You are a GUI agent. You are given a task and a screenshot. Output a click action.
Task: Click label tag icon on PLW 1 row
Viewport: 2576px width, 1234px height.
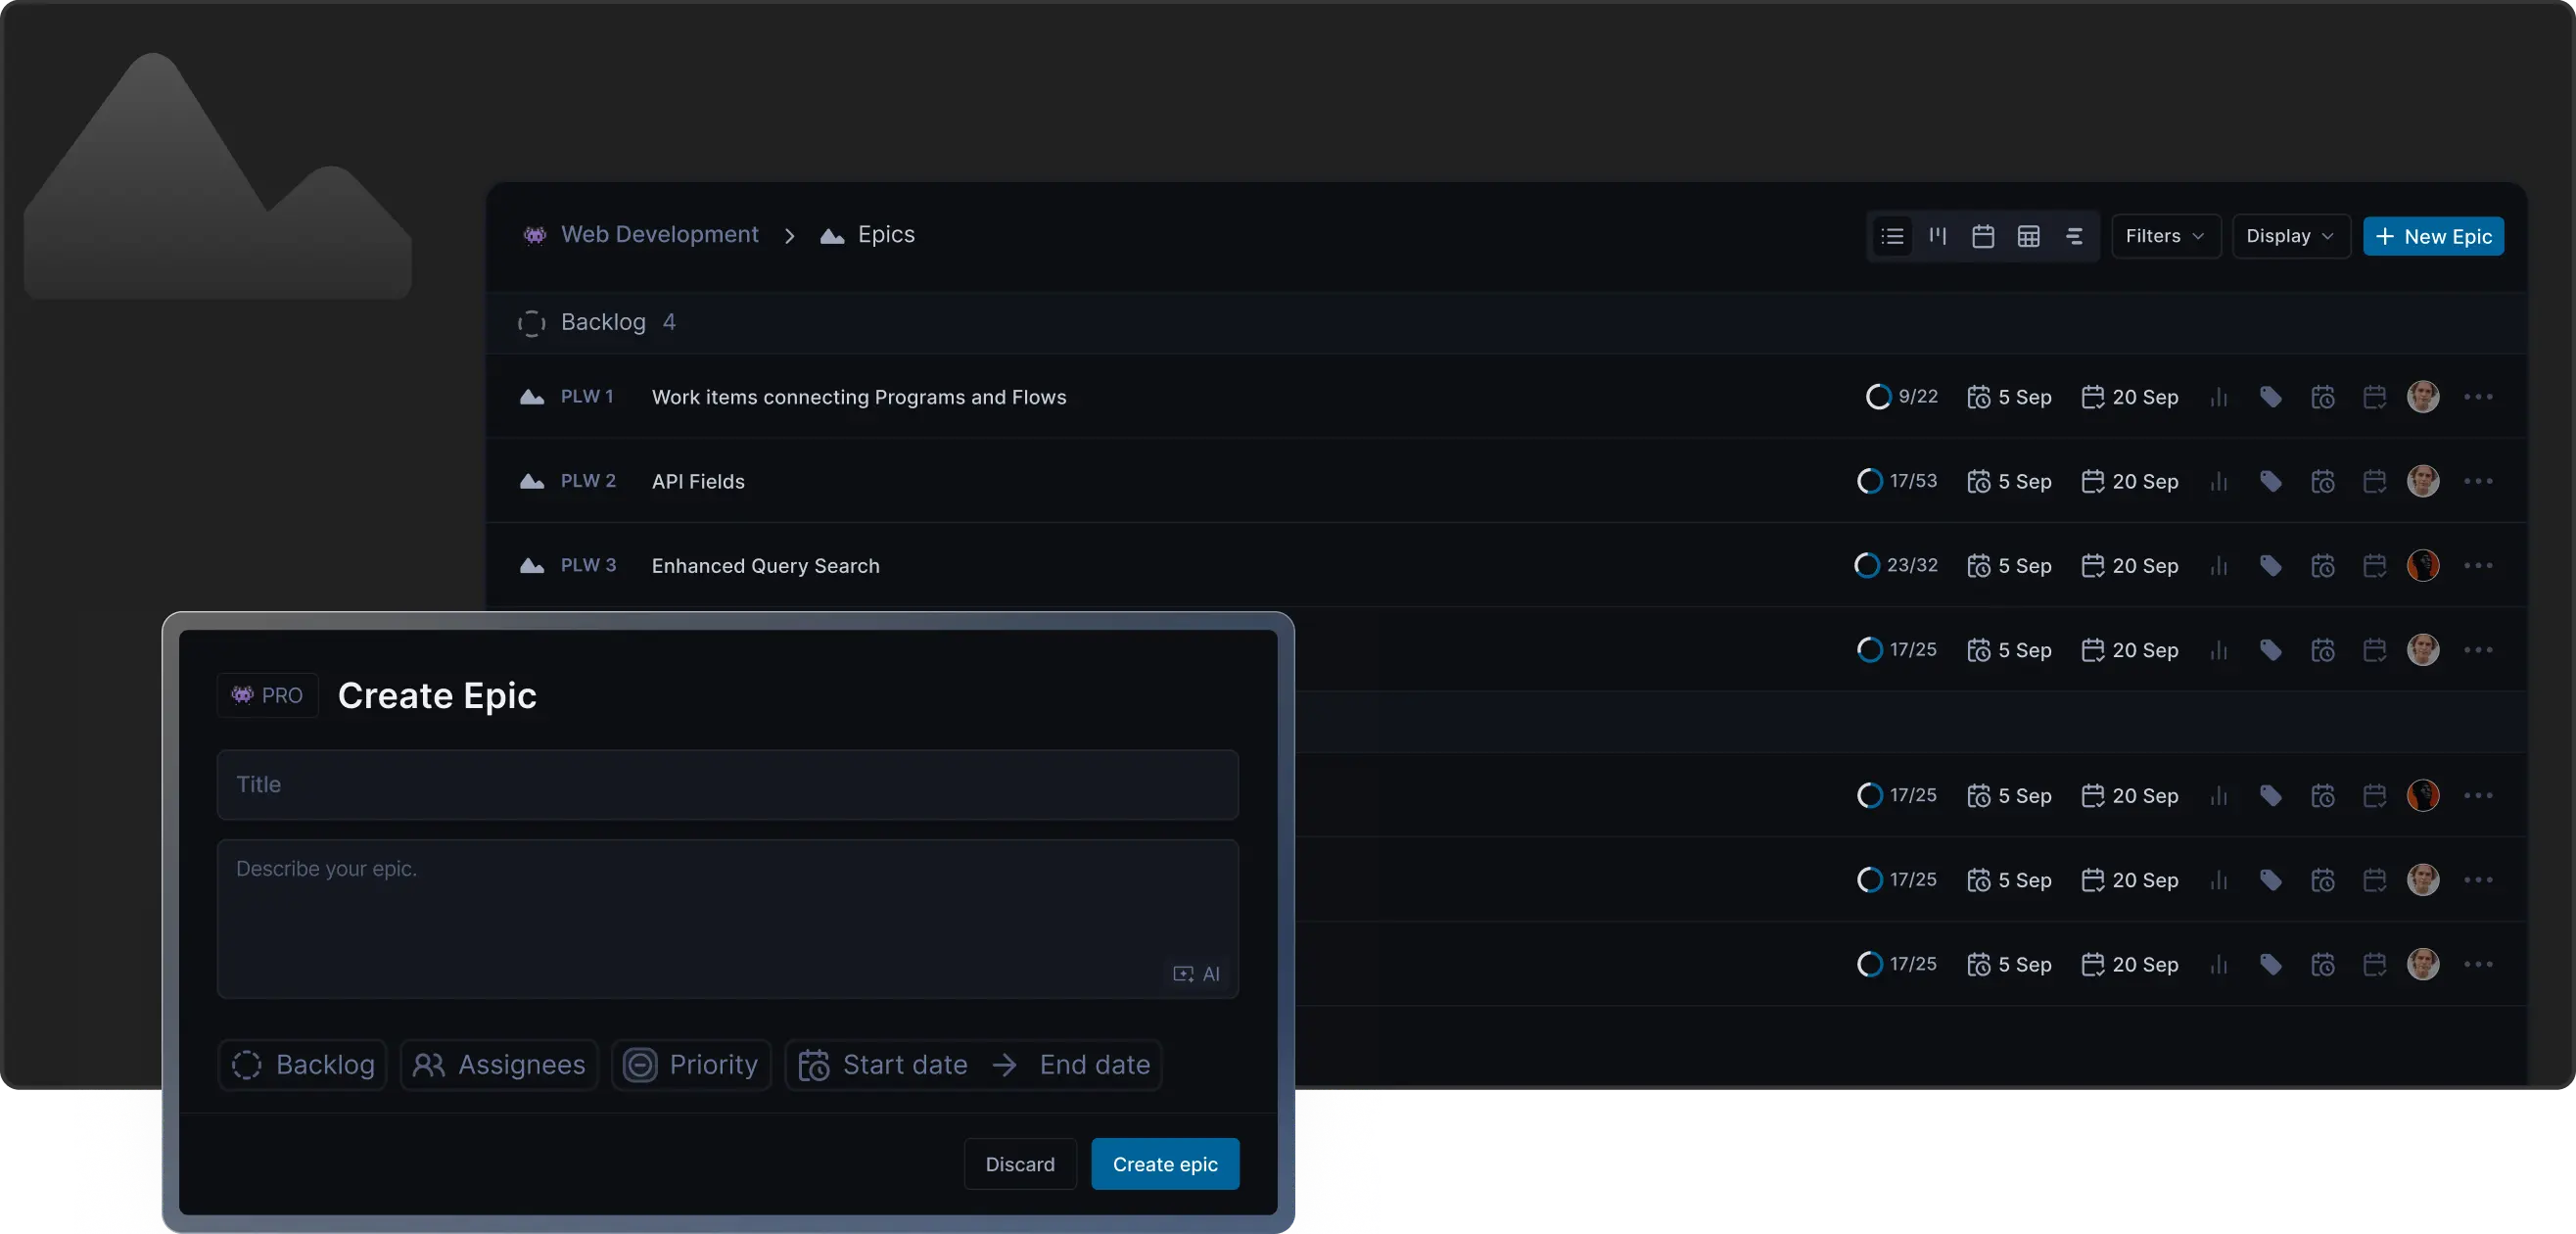[x=2270, y=397]
